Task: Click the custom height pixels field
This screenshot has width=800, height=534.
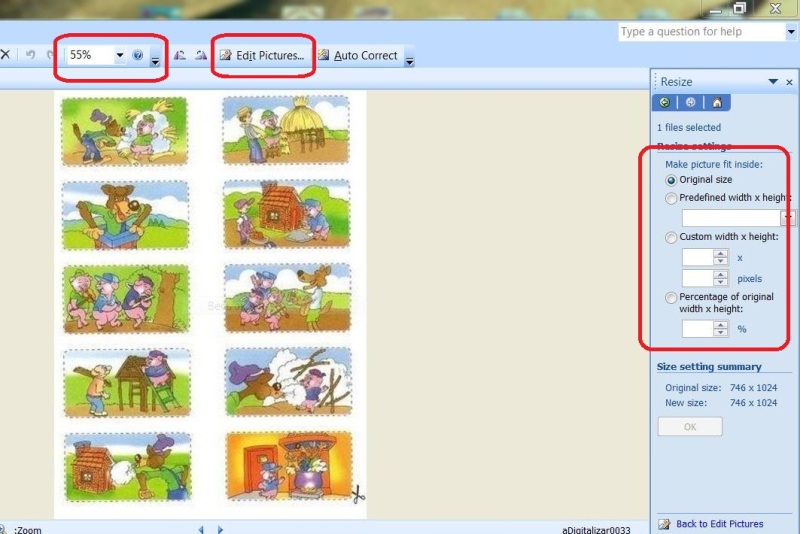Action: coord(697,278)
